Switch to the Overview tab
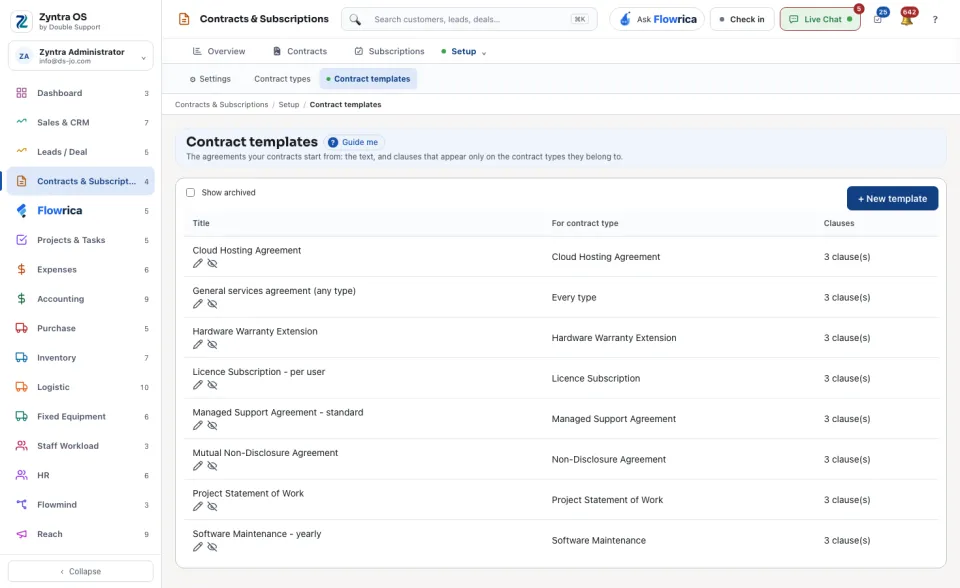 pos(219,51)
